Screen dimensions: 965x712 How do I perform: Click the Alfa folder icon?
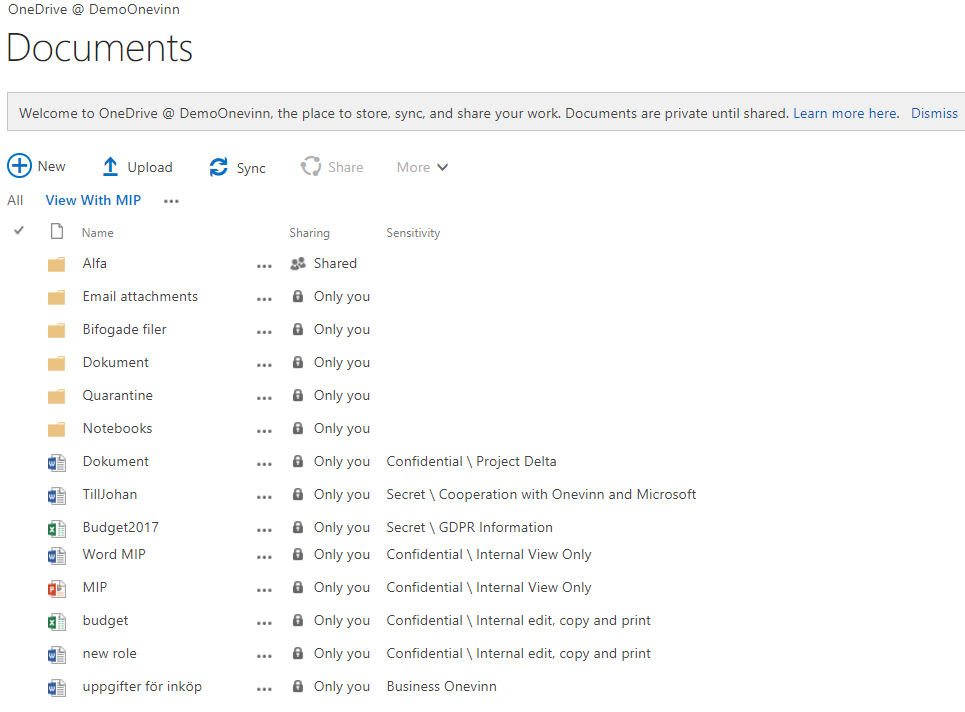point(57,264)
